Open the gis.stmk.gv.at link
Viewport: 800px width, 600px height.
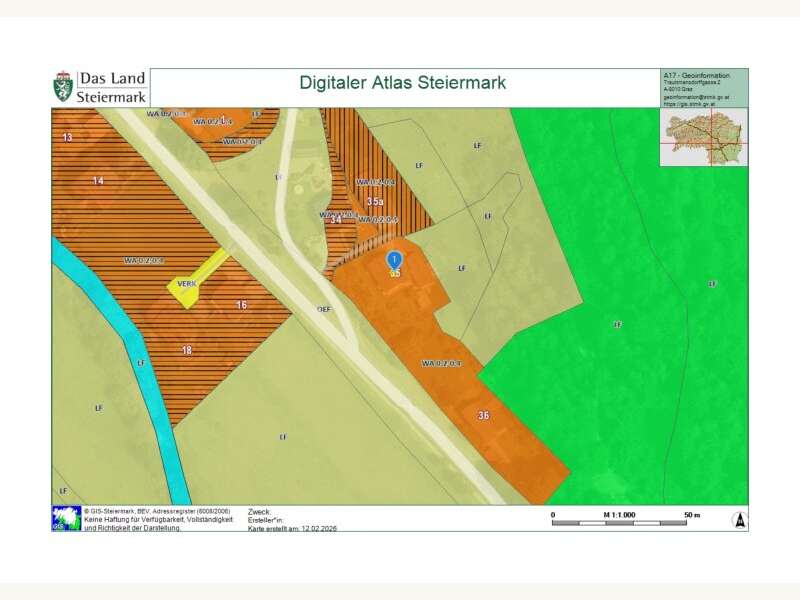[x=696, y=102]
